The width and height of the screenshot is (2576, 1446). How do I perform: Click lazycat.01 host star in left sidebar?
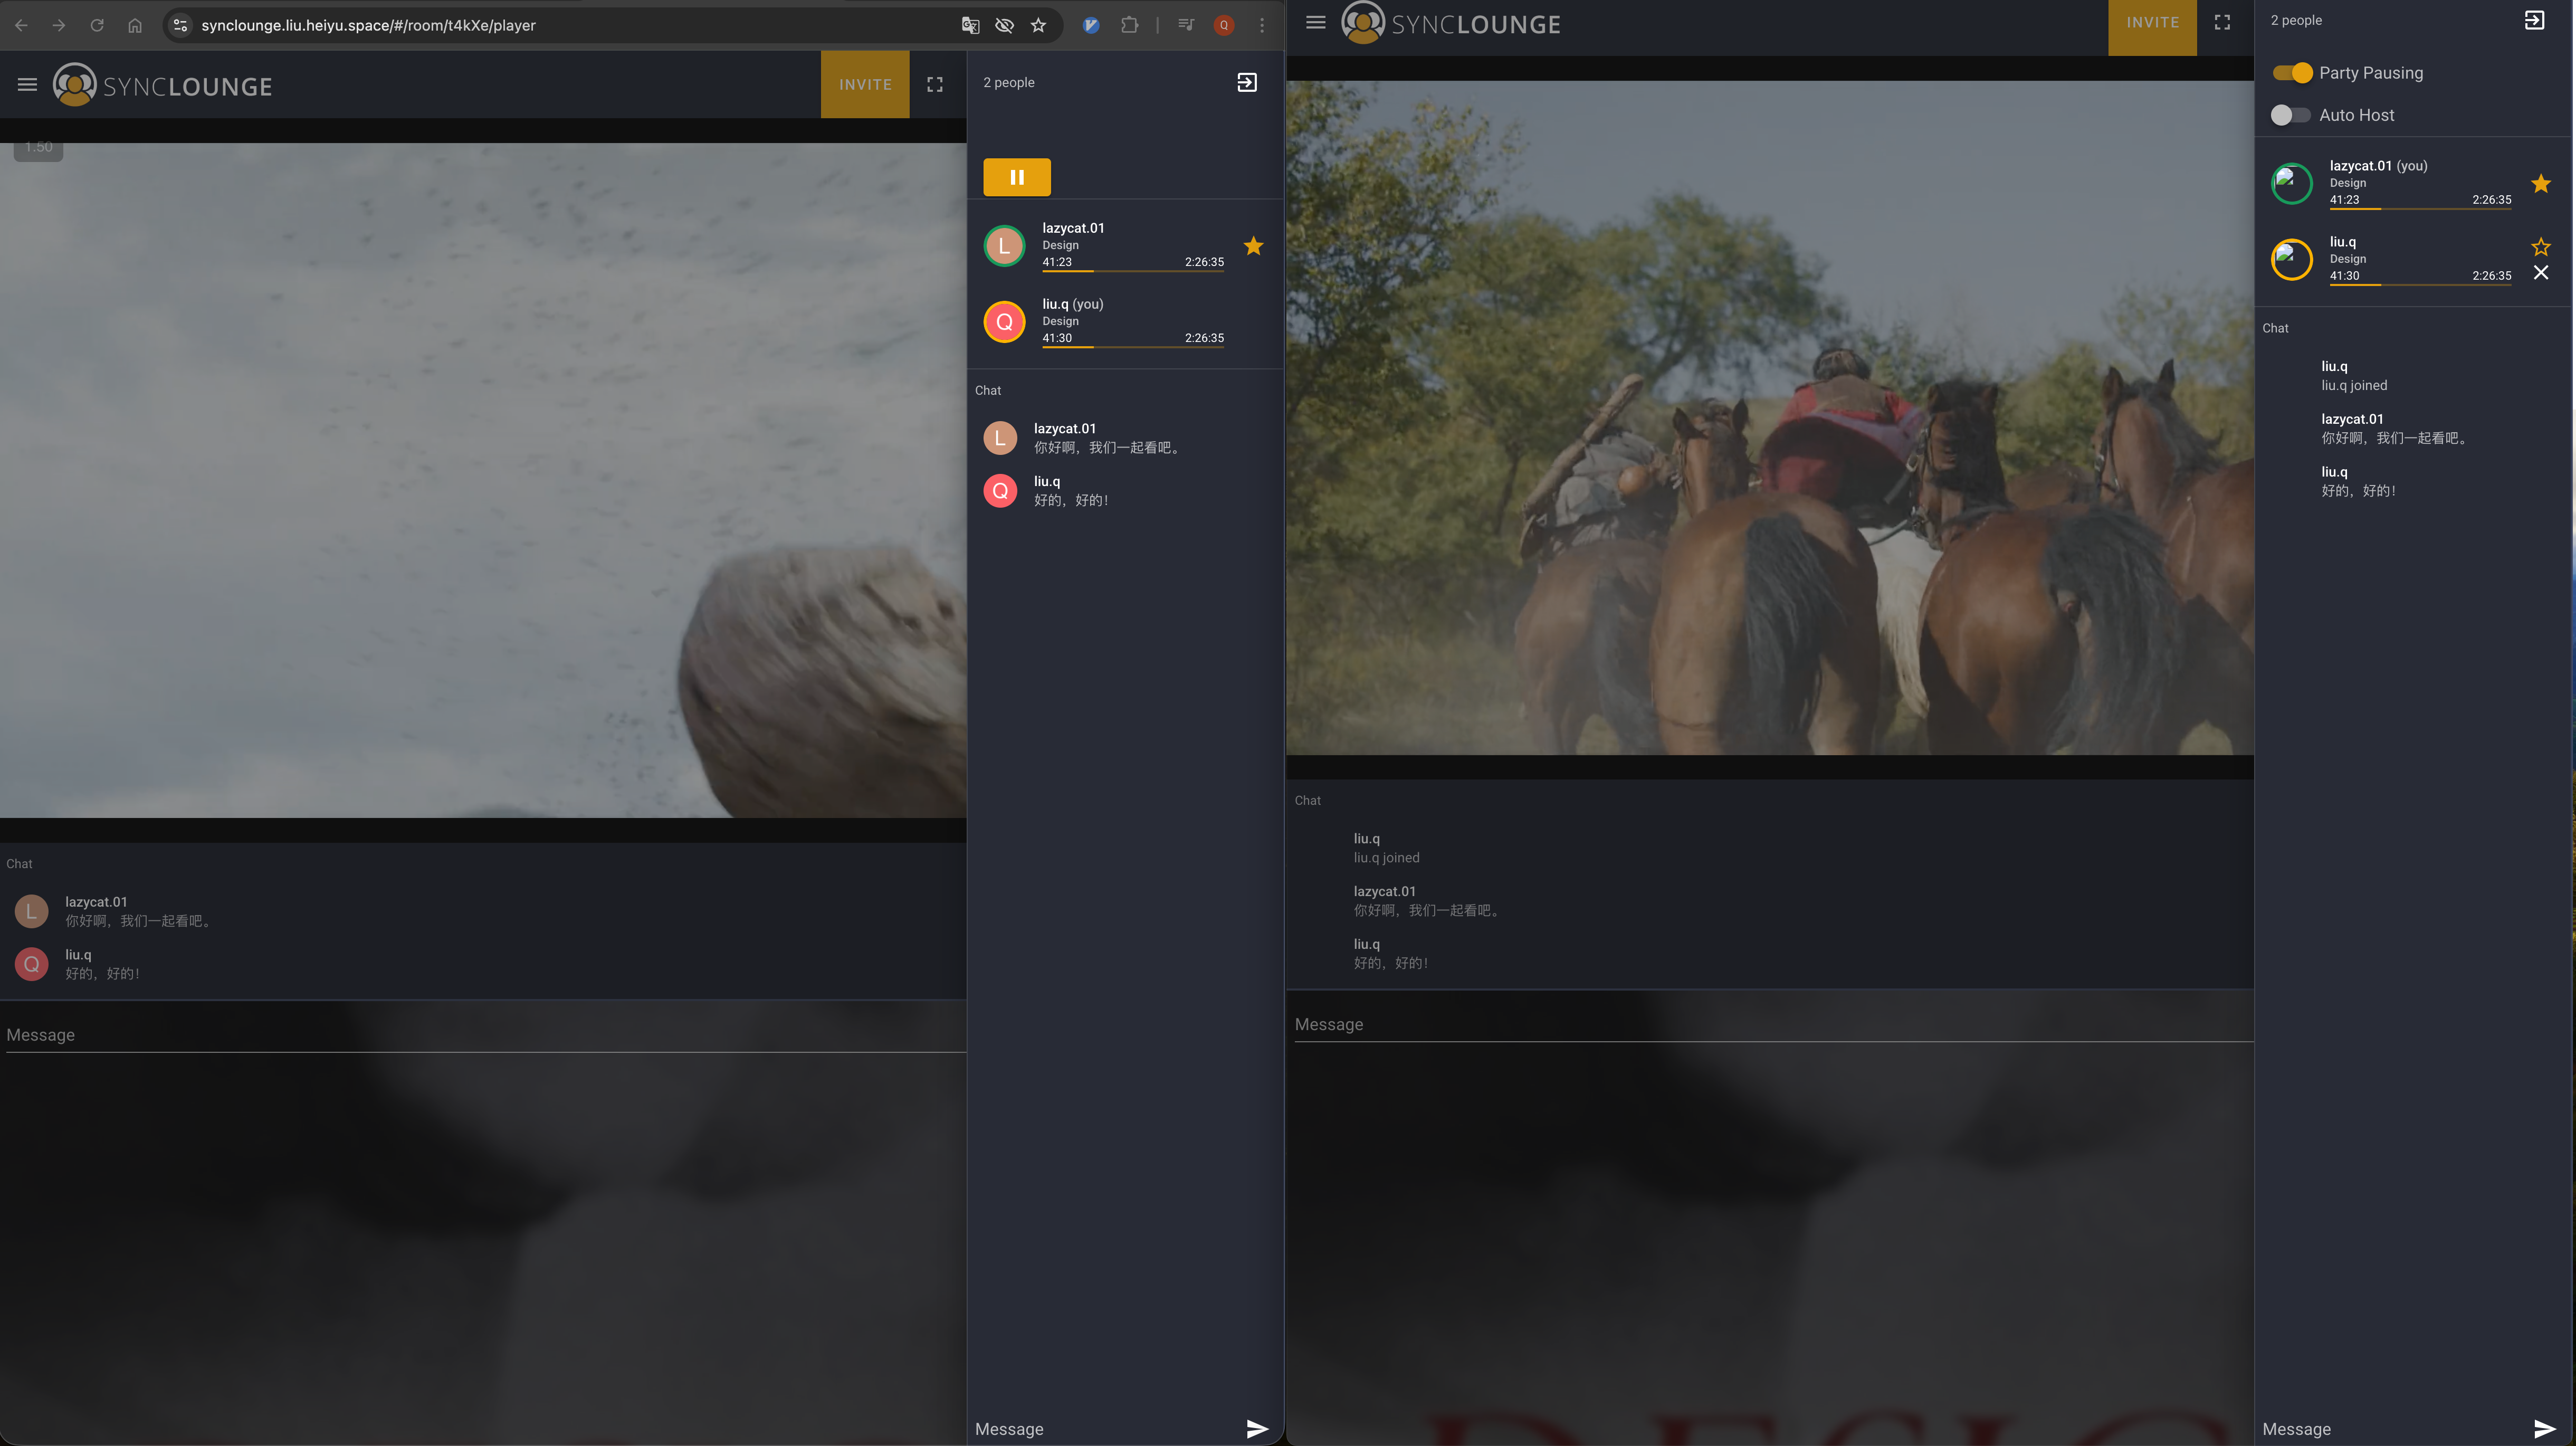point(1253,246)
